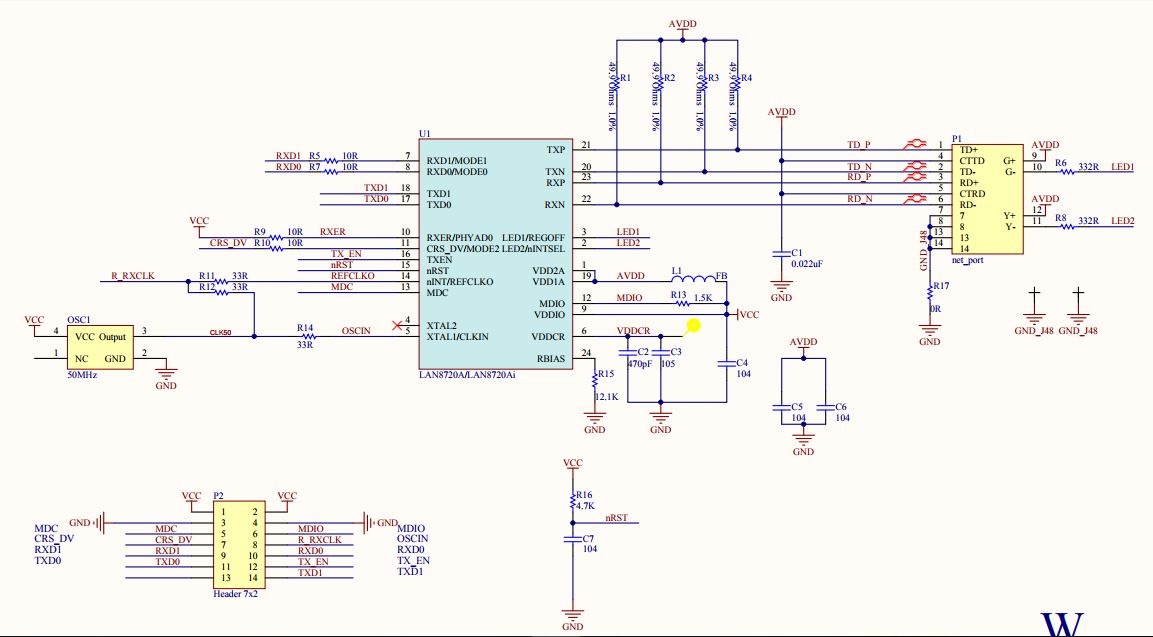Click the differential pair marker beside RD_N
Viewport: 1153px width, 637px height.
[x=915, y=198]
